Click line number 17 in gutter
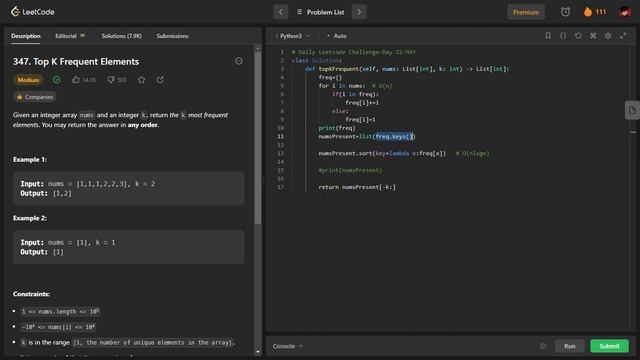 tap(280, 187)
